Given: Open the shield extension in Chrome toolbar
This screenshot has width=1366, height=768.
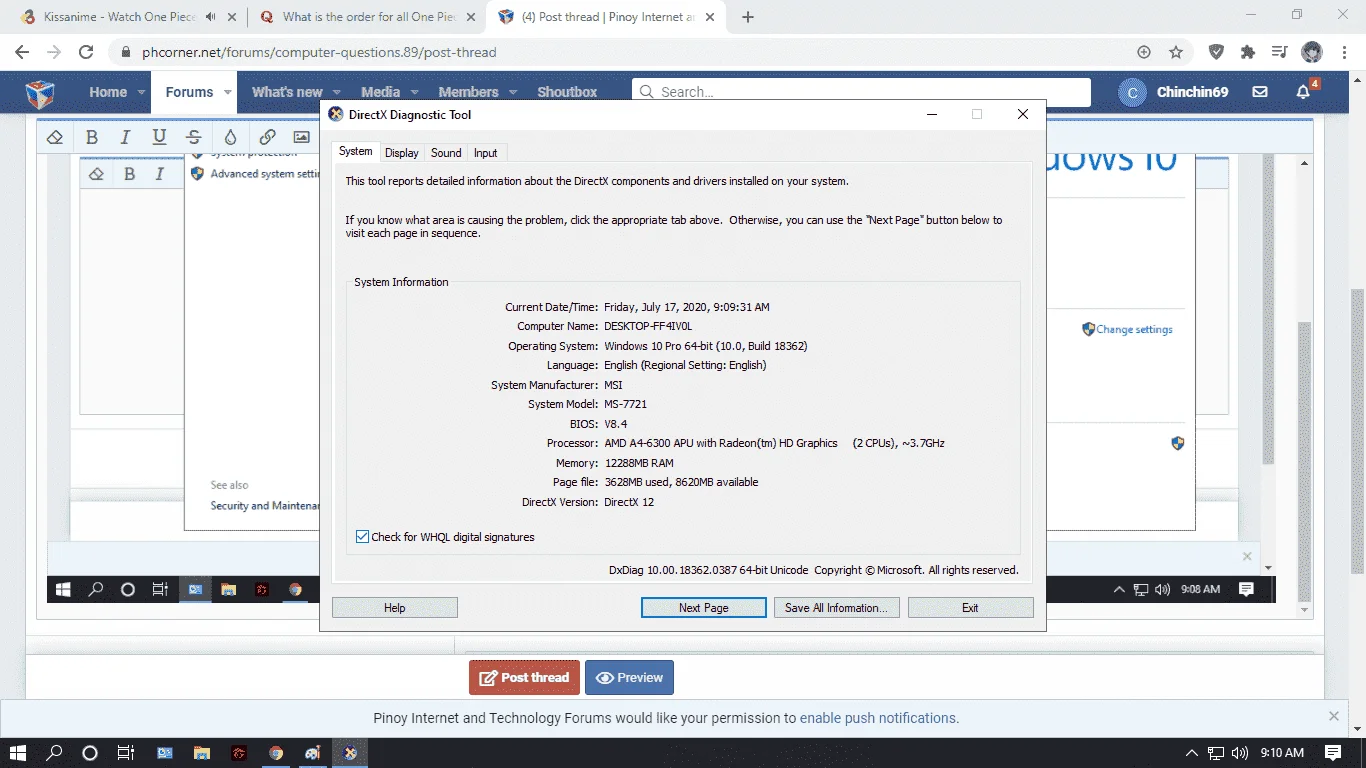Looking at the screenshot, I should (1216, 52).
